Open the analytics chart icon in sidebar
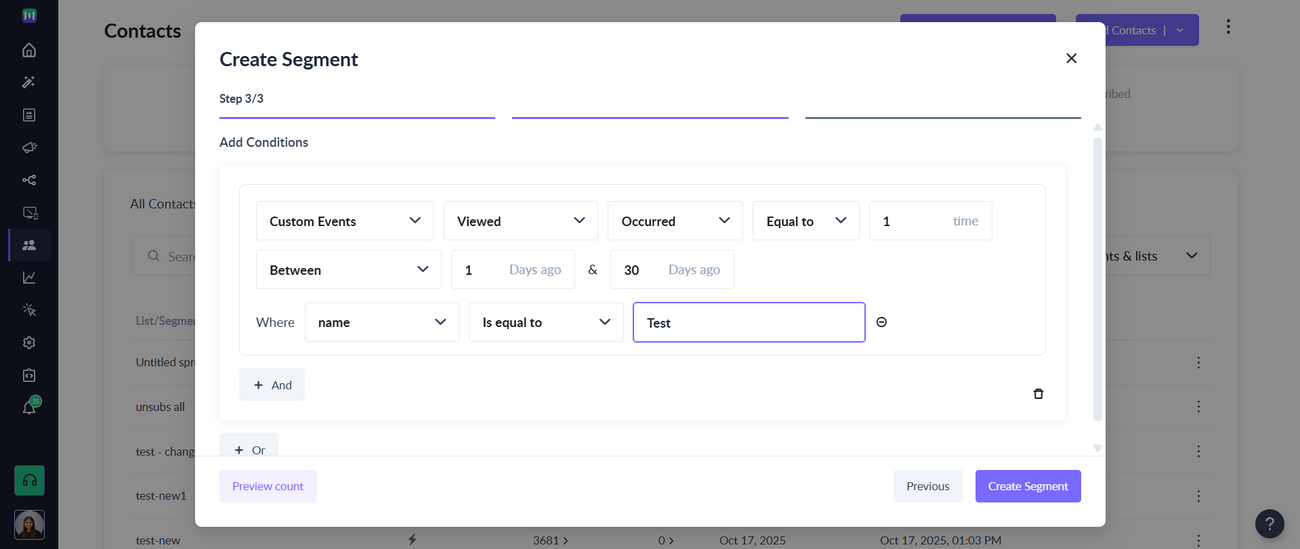 pyautogui.click(x=29, y=278)
